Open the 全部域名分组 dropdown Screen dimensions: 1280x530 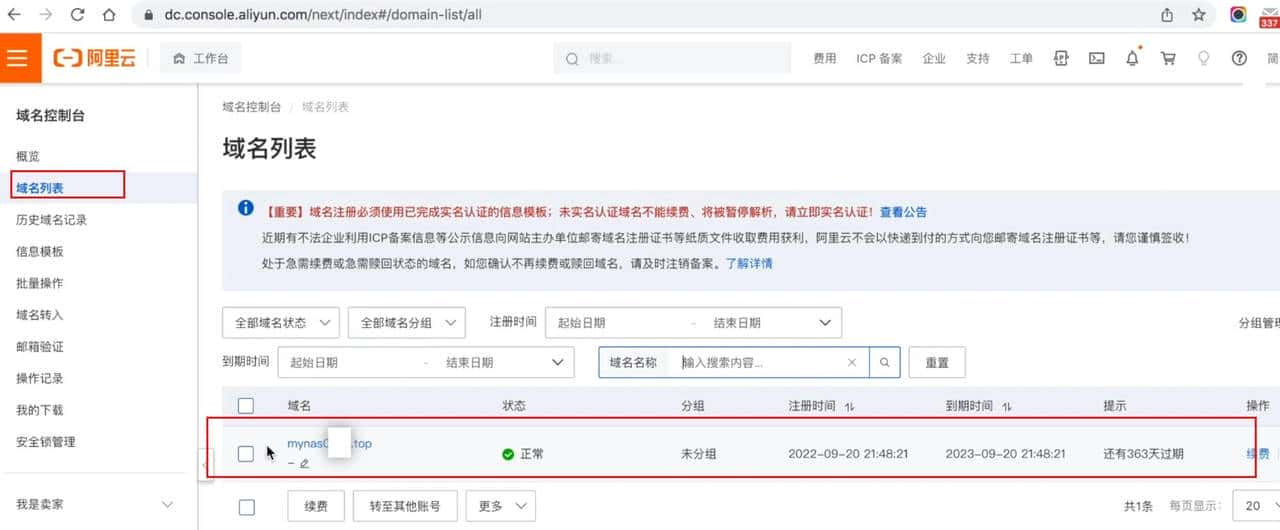pos(407,322)
